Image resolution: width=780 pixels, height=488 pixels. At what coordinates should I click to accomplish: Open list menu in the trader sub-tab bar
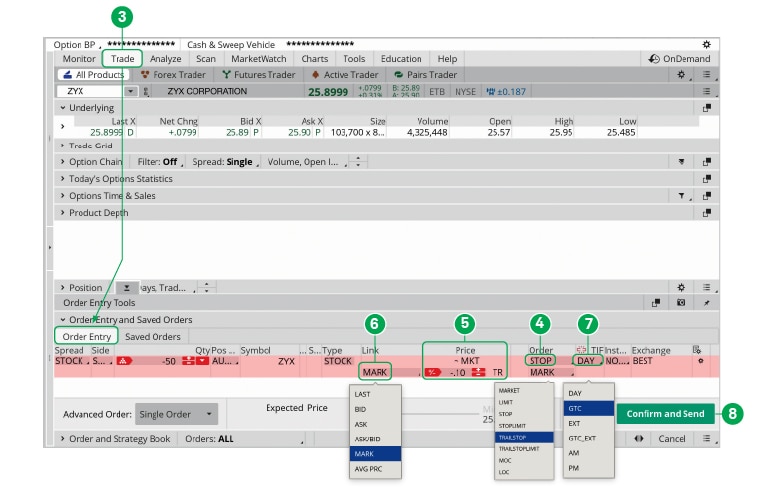tap(706, 75)
